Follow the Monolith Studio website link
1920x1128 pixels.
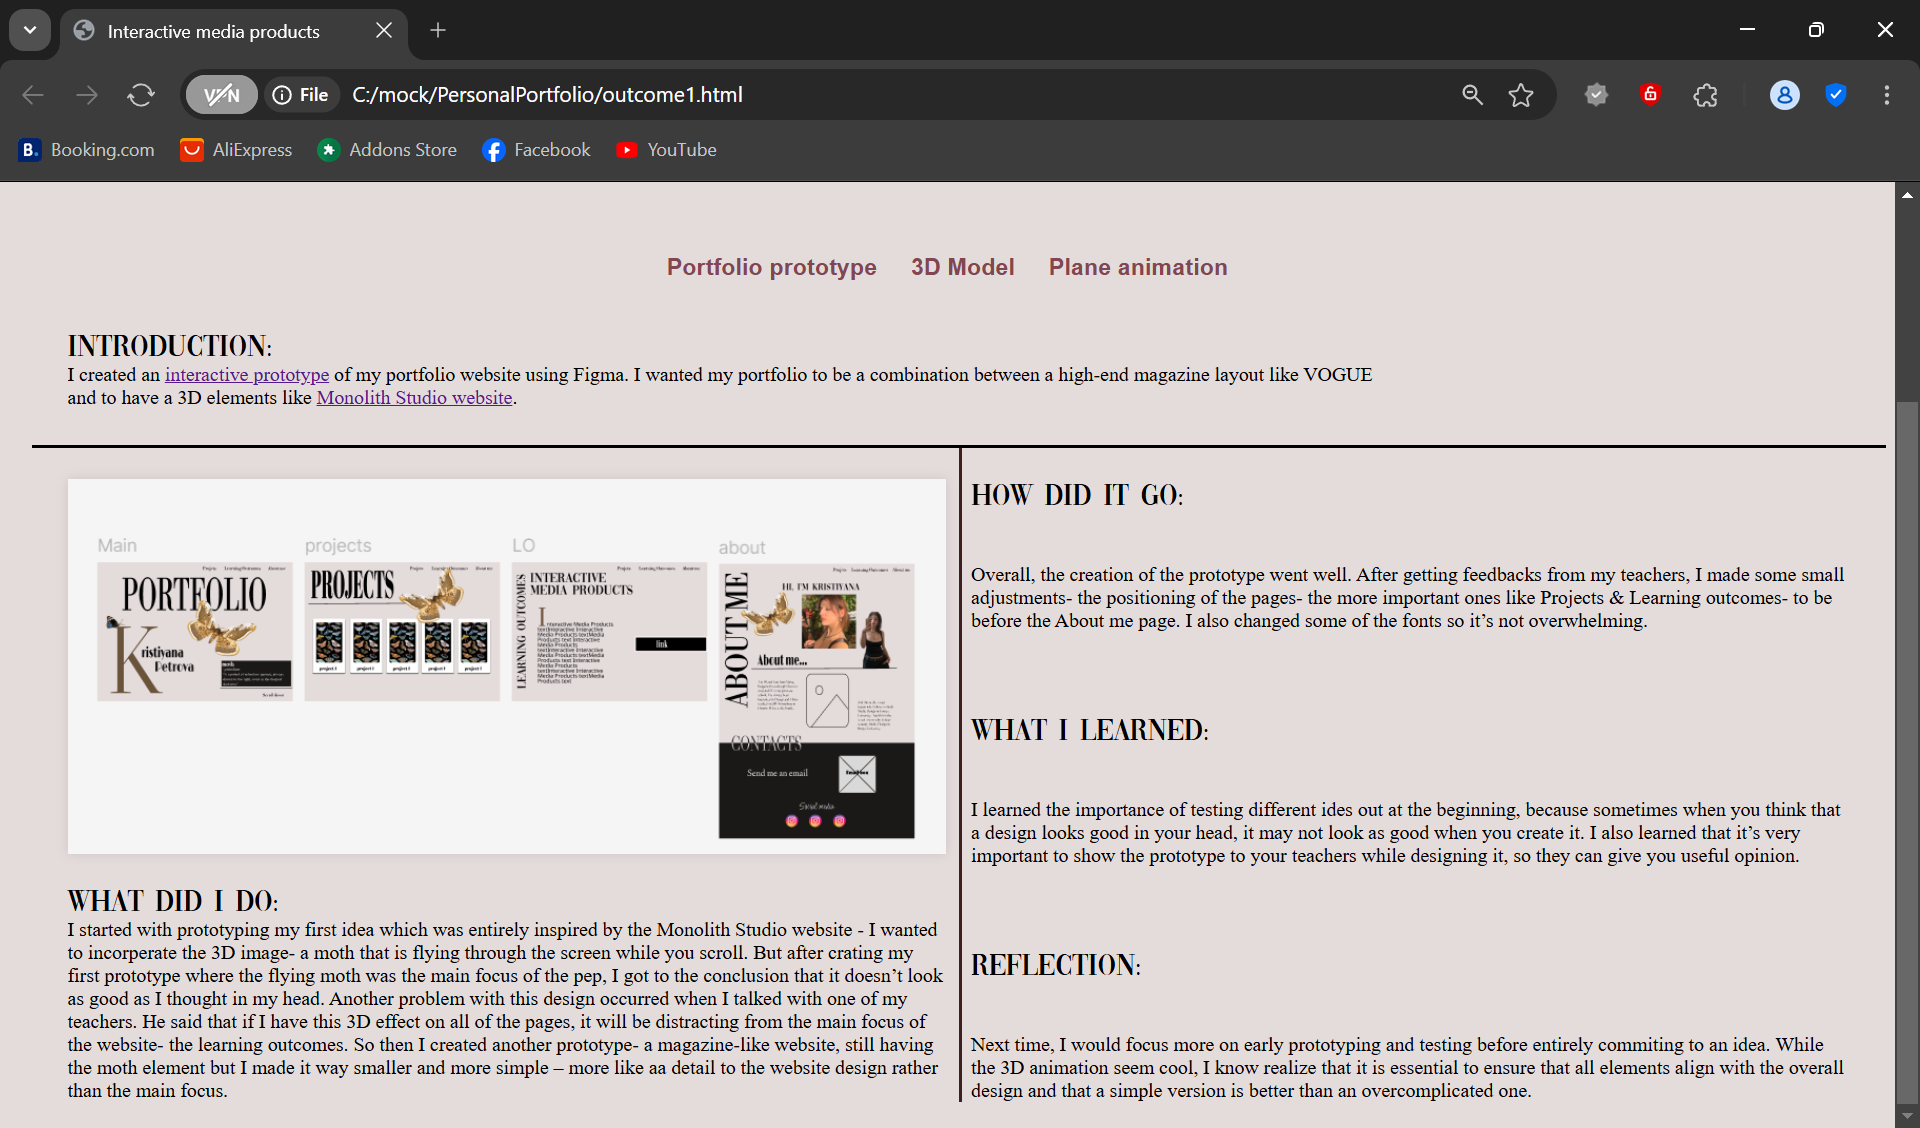pos(414,397)
